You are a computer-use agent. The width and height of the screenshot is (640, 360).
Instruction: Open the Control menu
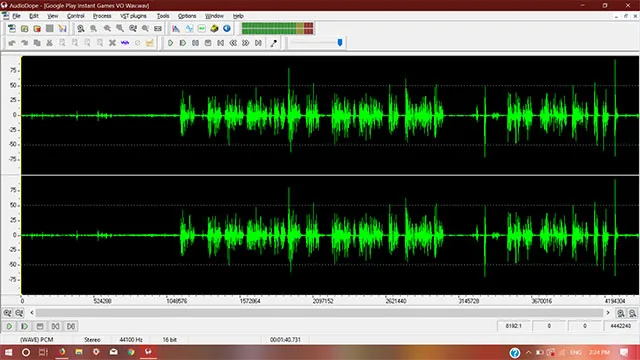click(x=76, y=16)
